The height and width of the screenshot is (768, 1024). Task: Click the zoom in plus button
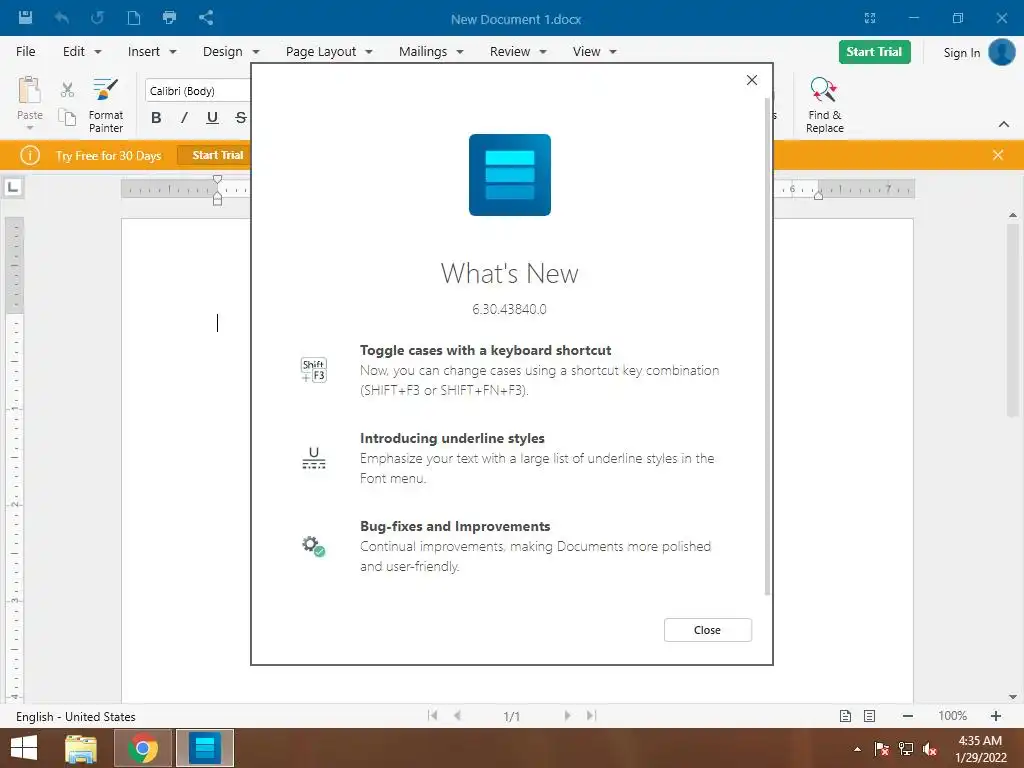point(995,716)
